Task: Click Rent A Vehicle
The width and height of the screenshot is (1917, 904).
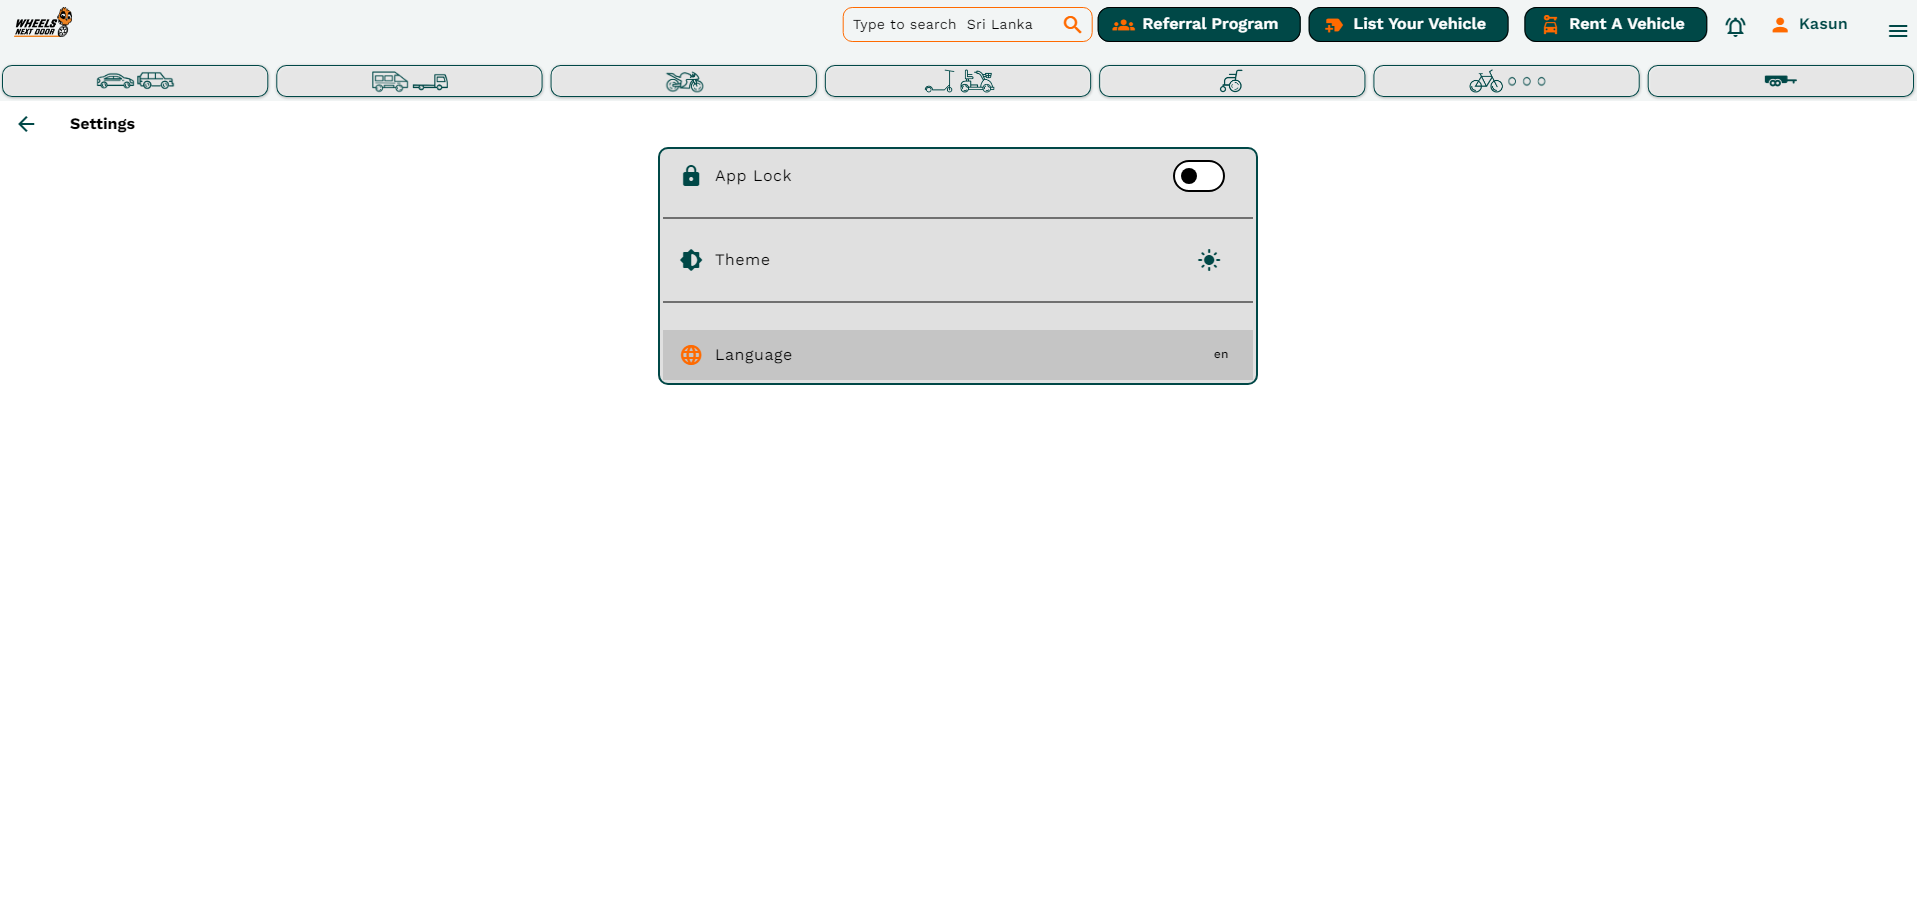Action: pos(1614,24)
